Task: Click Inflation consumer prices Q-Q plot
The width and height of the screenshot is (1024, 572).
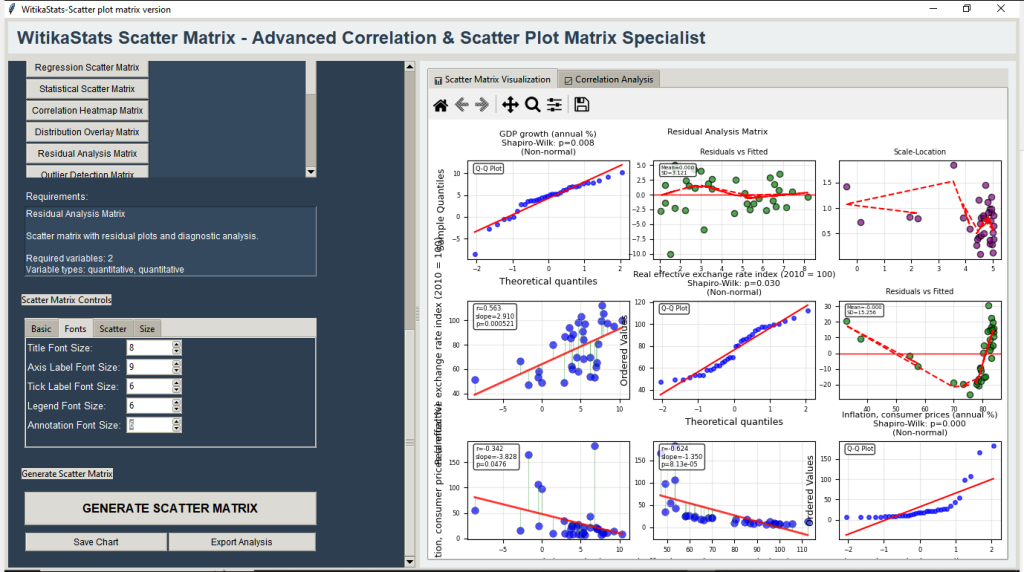Action: coord(920,490)
